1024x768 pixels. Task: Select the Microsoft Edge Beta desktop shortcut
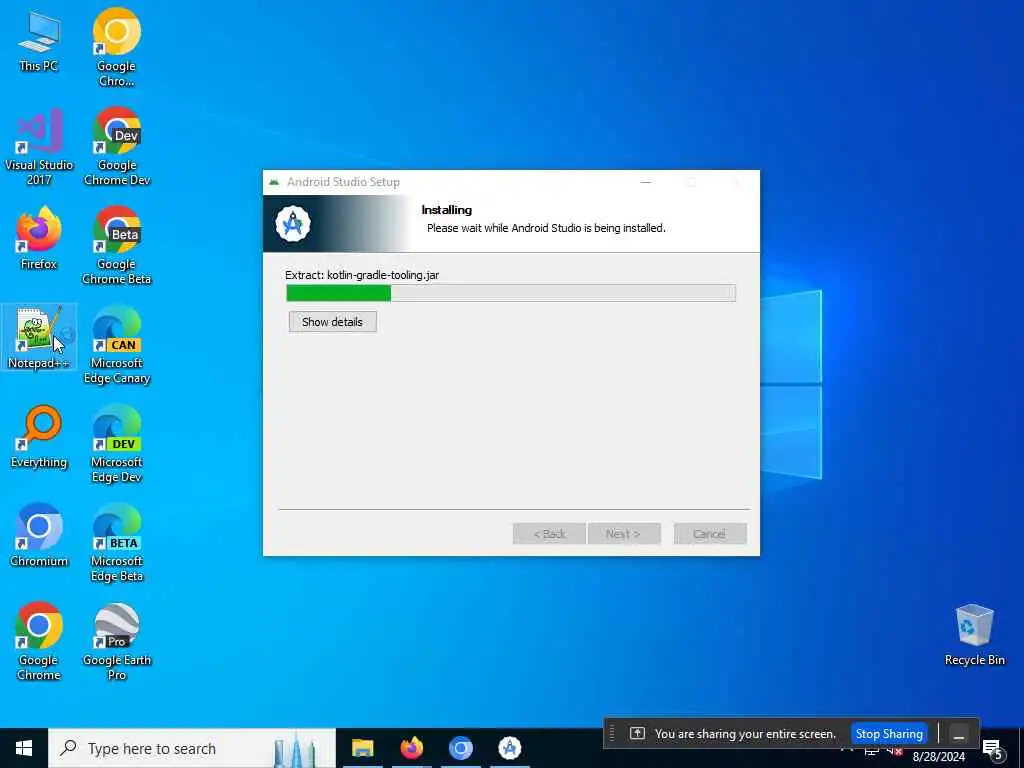coord(117,543)
